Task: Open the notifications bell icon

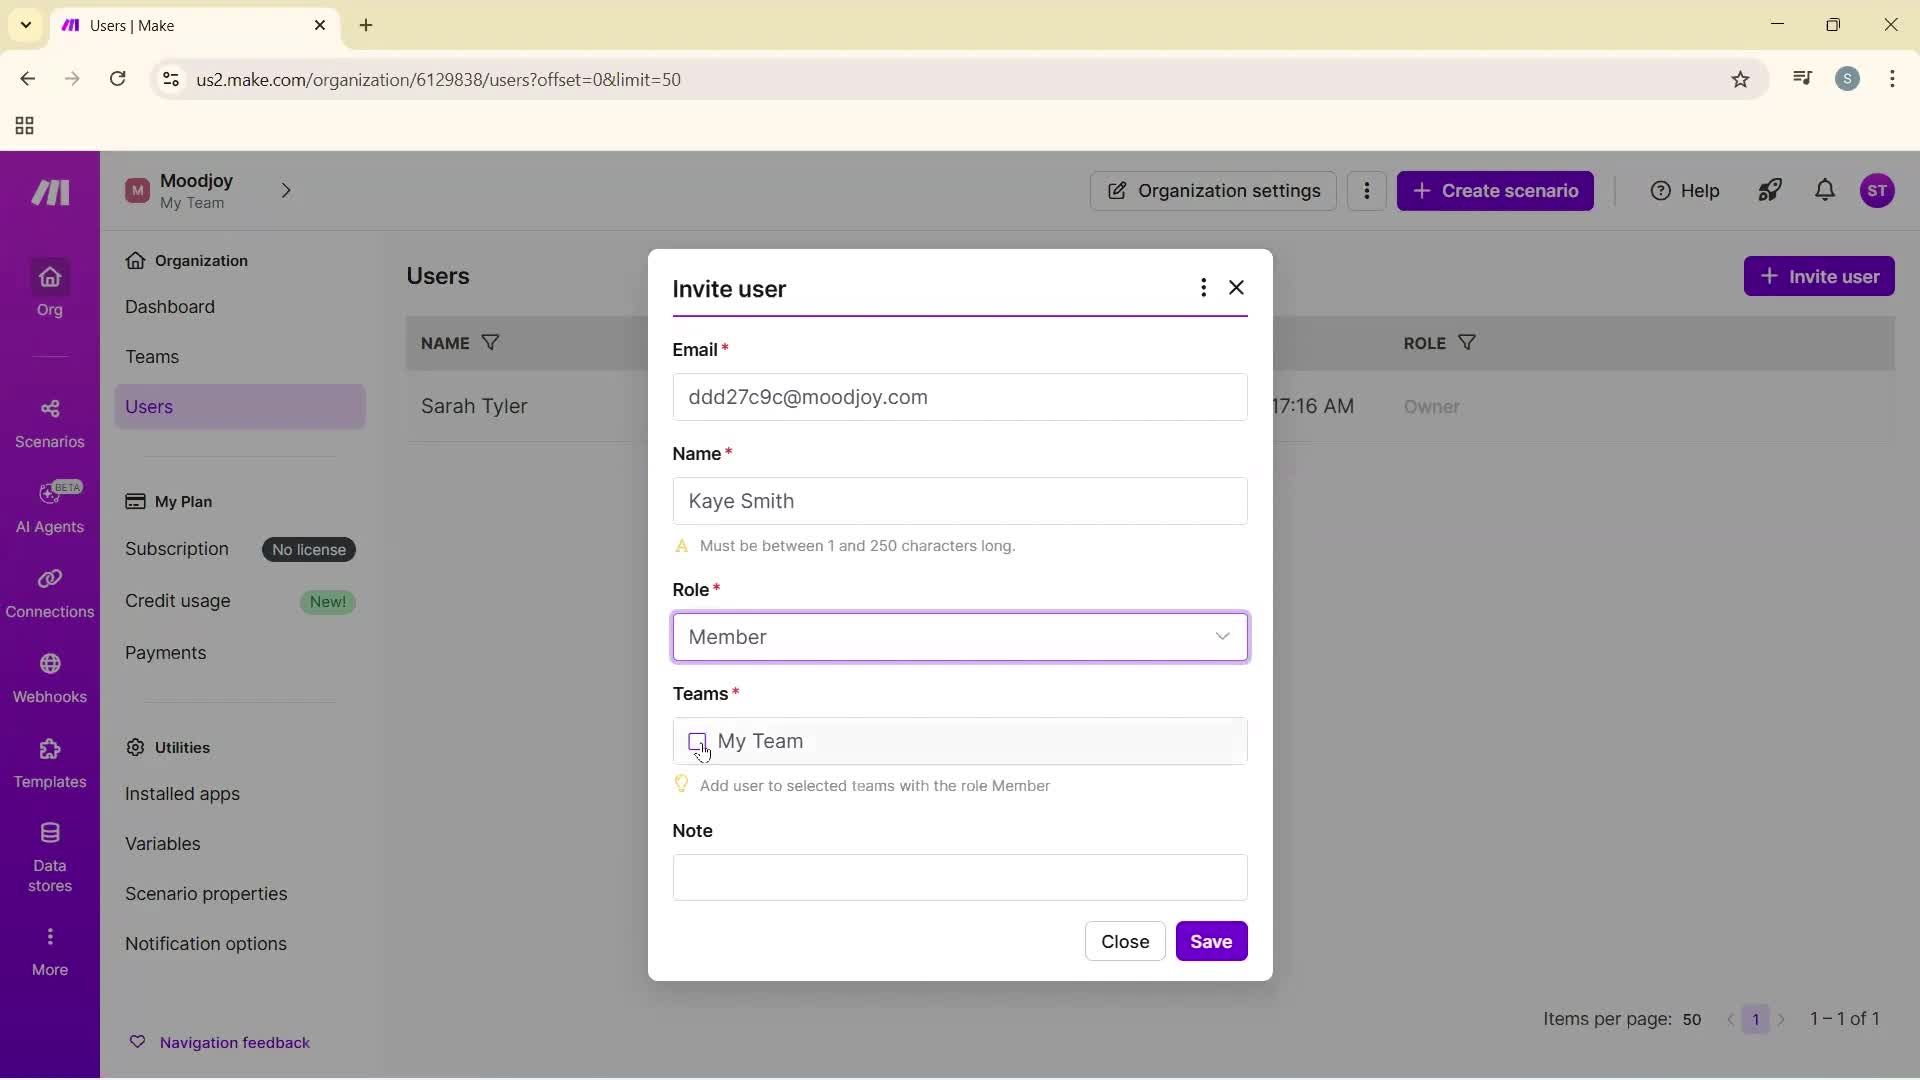Action: pos(1825,190)
